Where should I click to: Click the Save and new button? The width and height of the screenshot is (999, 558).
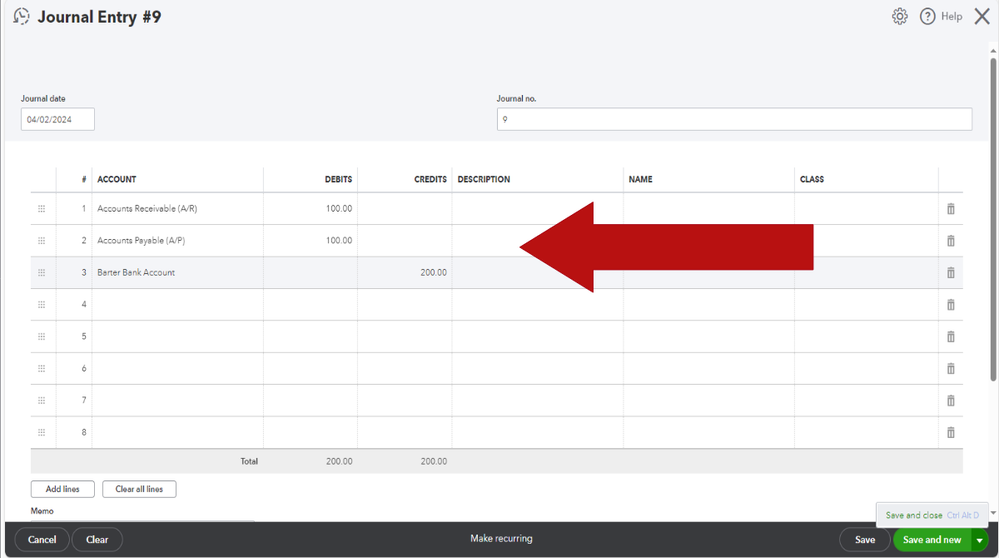point(932,540)
